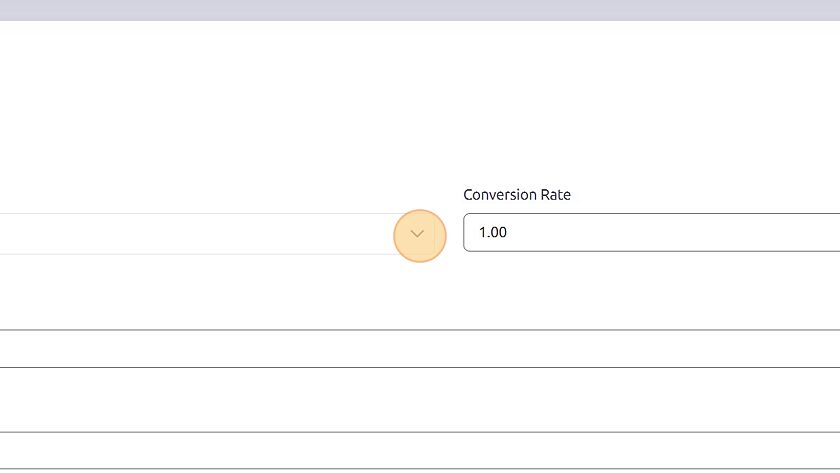Click the blank area above Conversion Rate

(651, 107)
